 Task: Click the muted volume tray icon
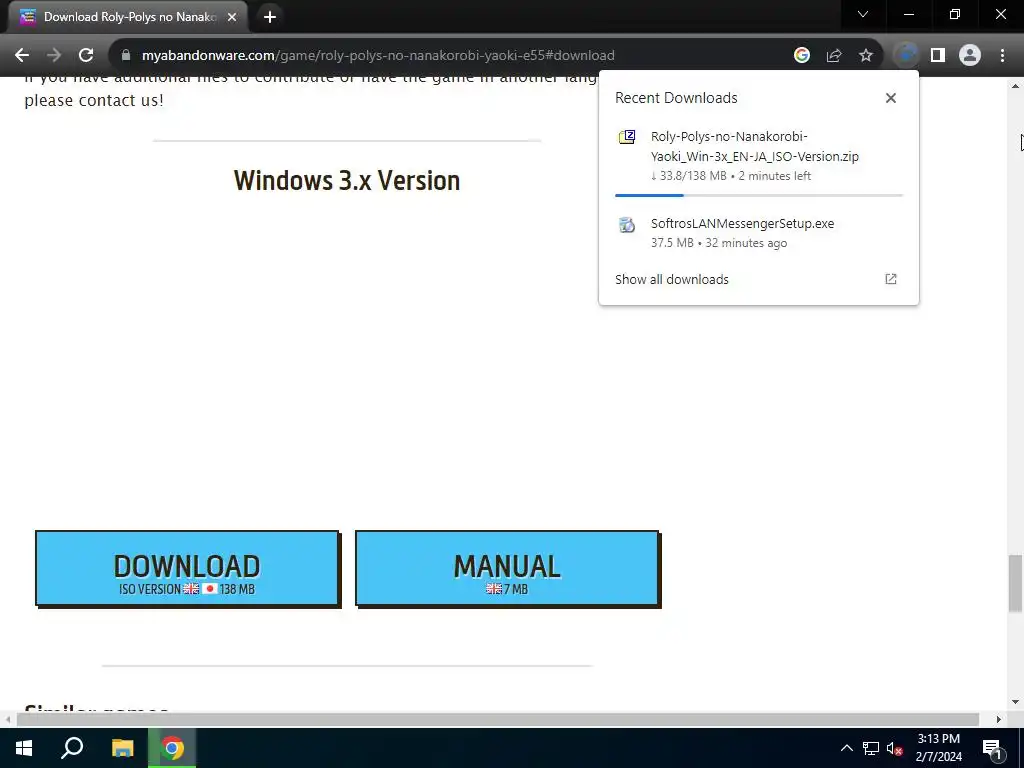(x=895, y=748)
